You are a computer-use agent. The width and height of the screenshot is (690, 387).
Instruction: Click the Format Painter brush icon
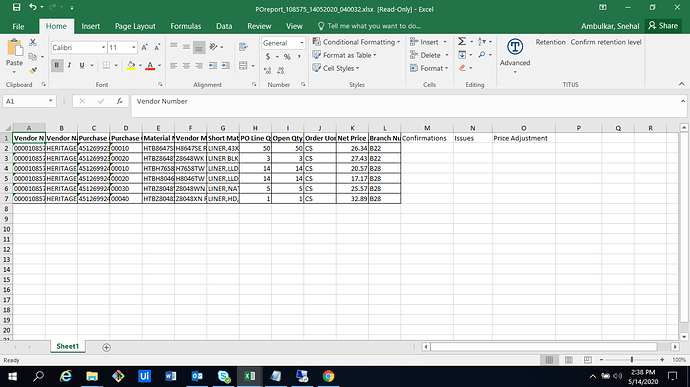coord(33,70)
